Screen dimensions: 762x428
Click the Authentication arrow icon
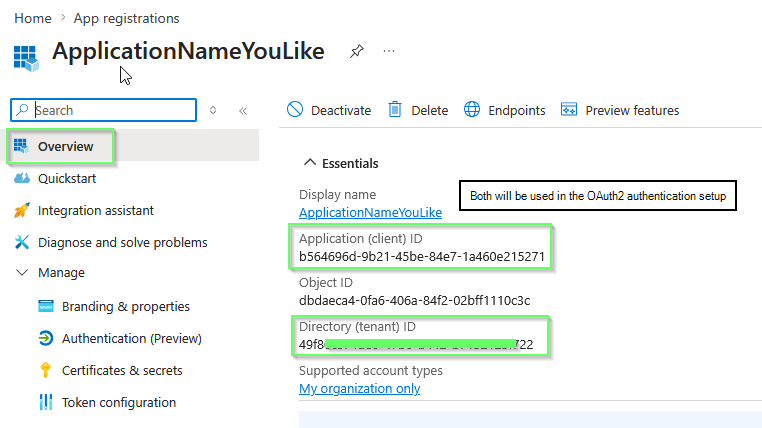(46, 338)
